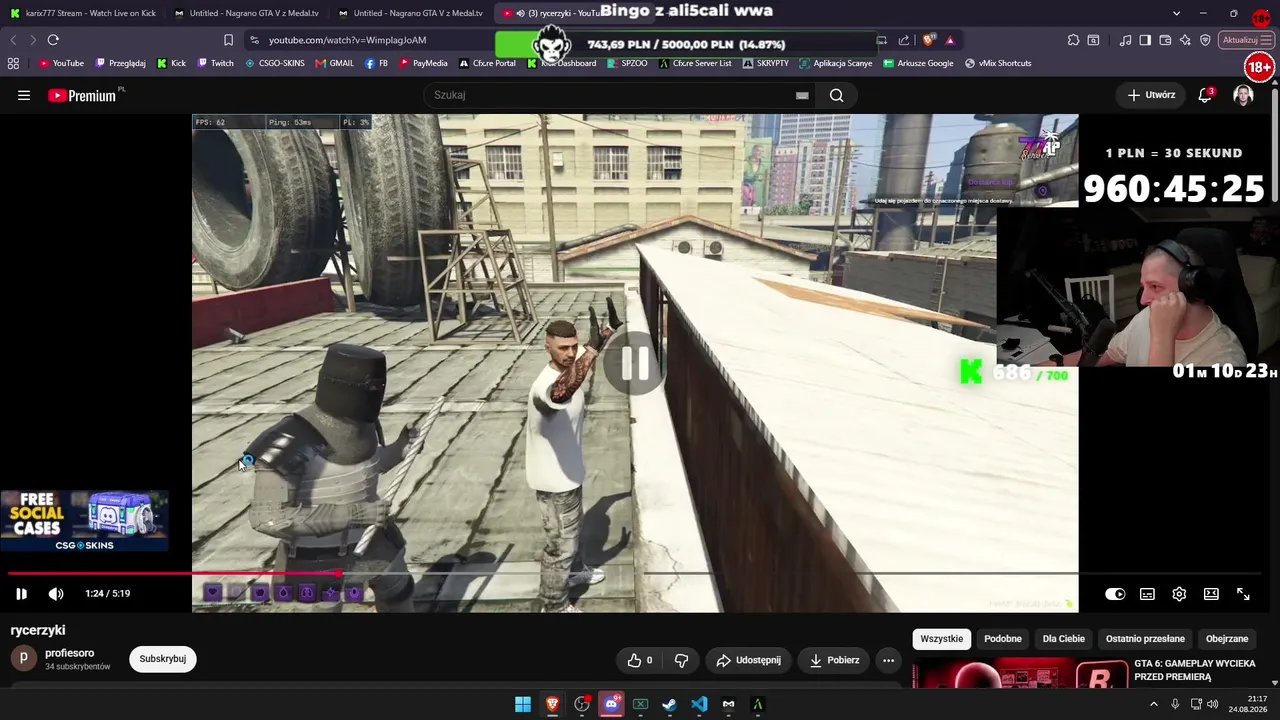Select the Wszystkie filter chip
This screenshot has width=1280, height=720.
(x=942, y=639)
